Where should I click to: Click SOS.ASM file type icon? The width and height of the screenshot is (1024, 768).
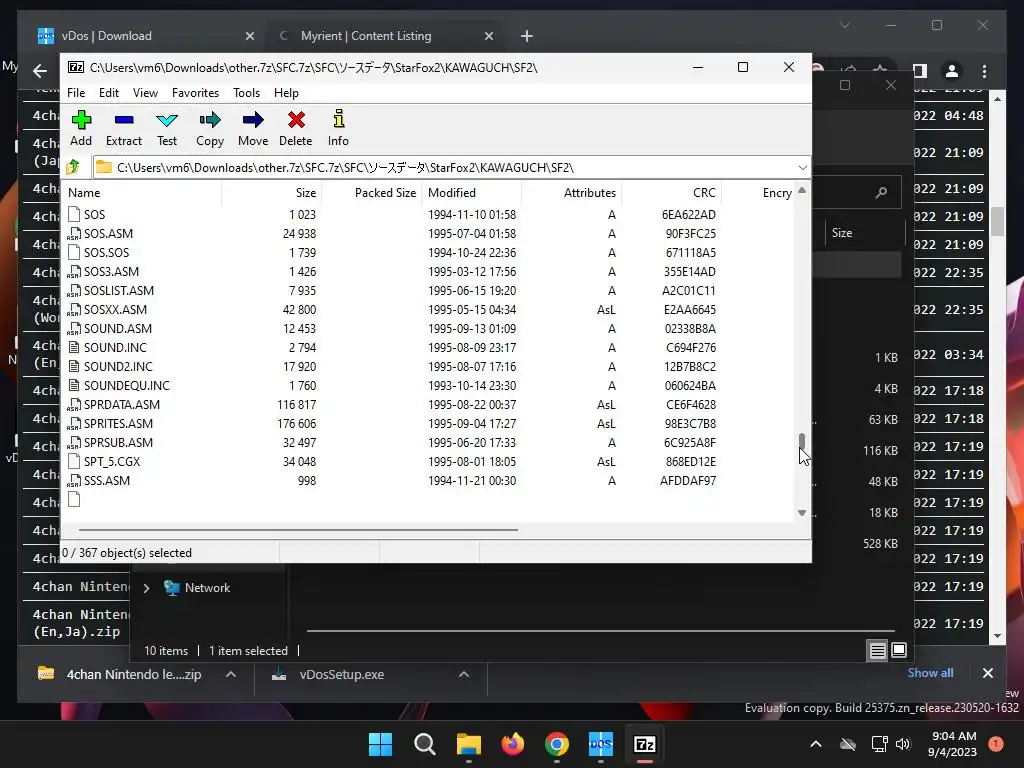(74, 233)
